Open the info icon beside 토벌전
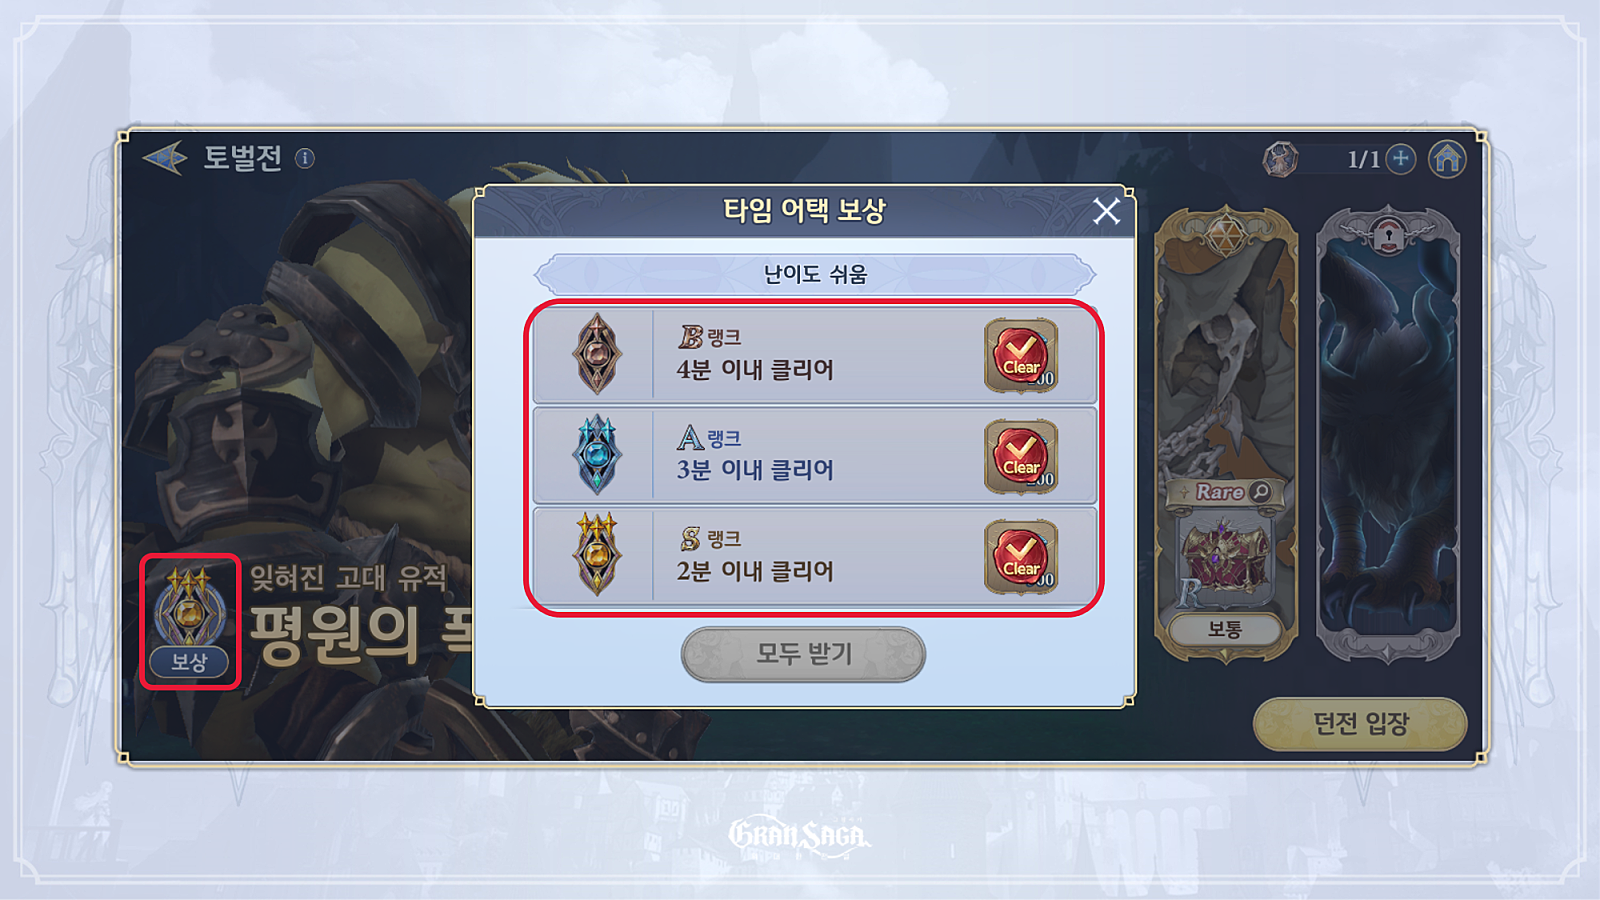This screenshot has height=900, width=1600. pyautogui.click(x=305, y=158)
